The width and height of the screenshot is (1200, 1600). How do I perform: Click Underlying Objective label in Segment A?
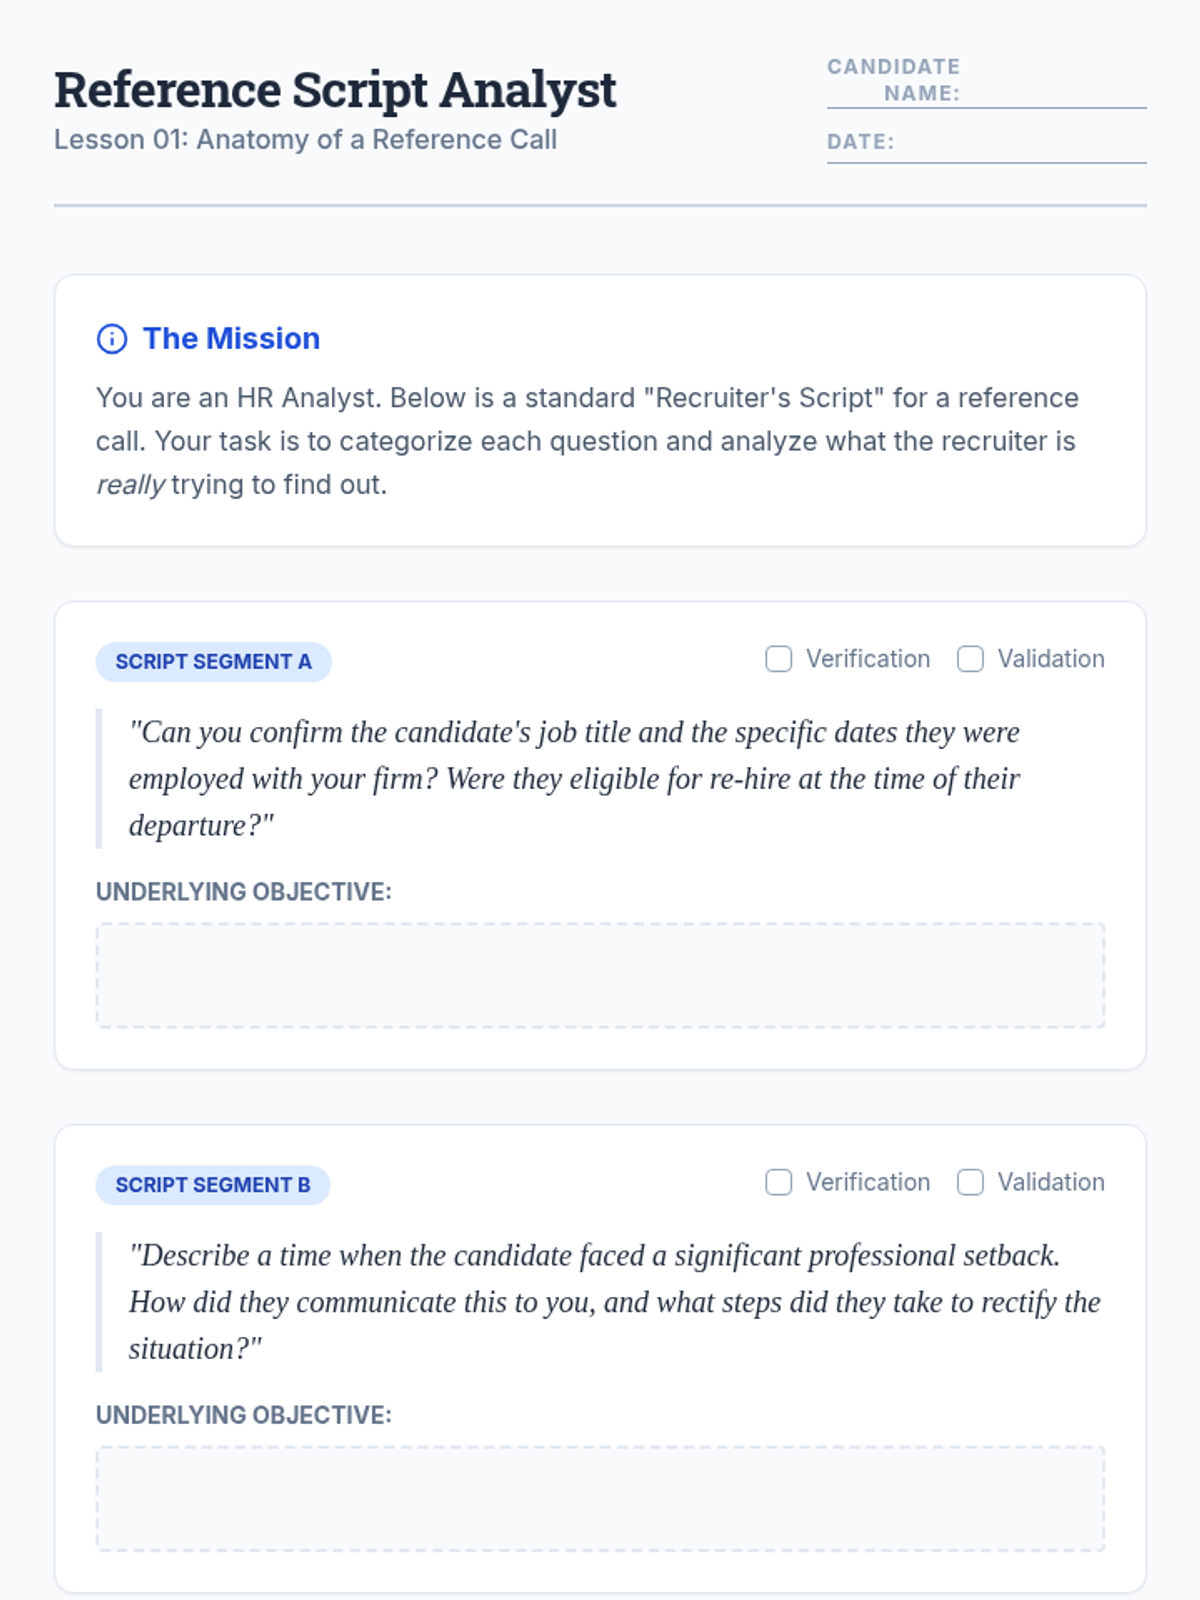[243, 892]
